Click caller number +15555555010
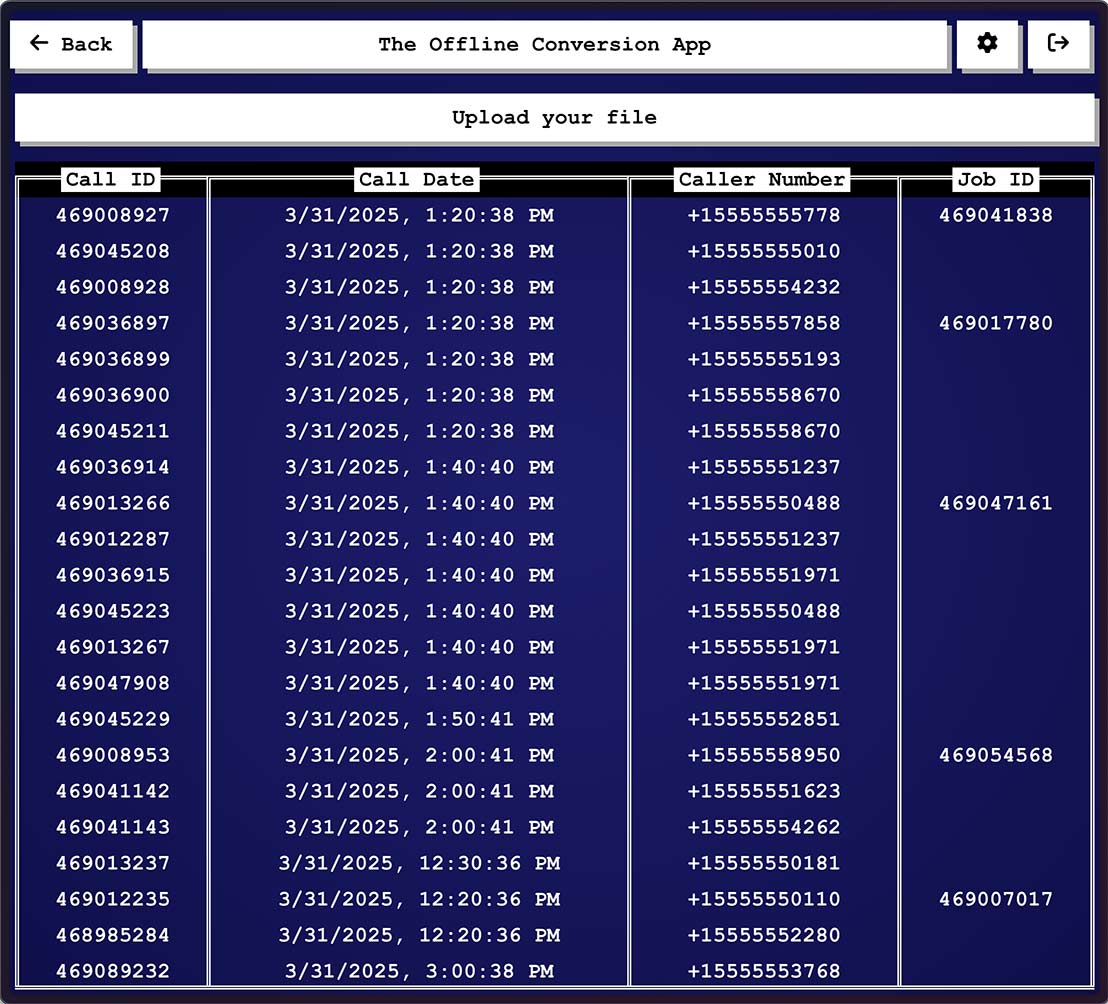This screenshot has height=1004, width=1108. tap(763, 251)
